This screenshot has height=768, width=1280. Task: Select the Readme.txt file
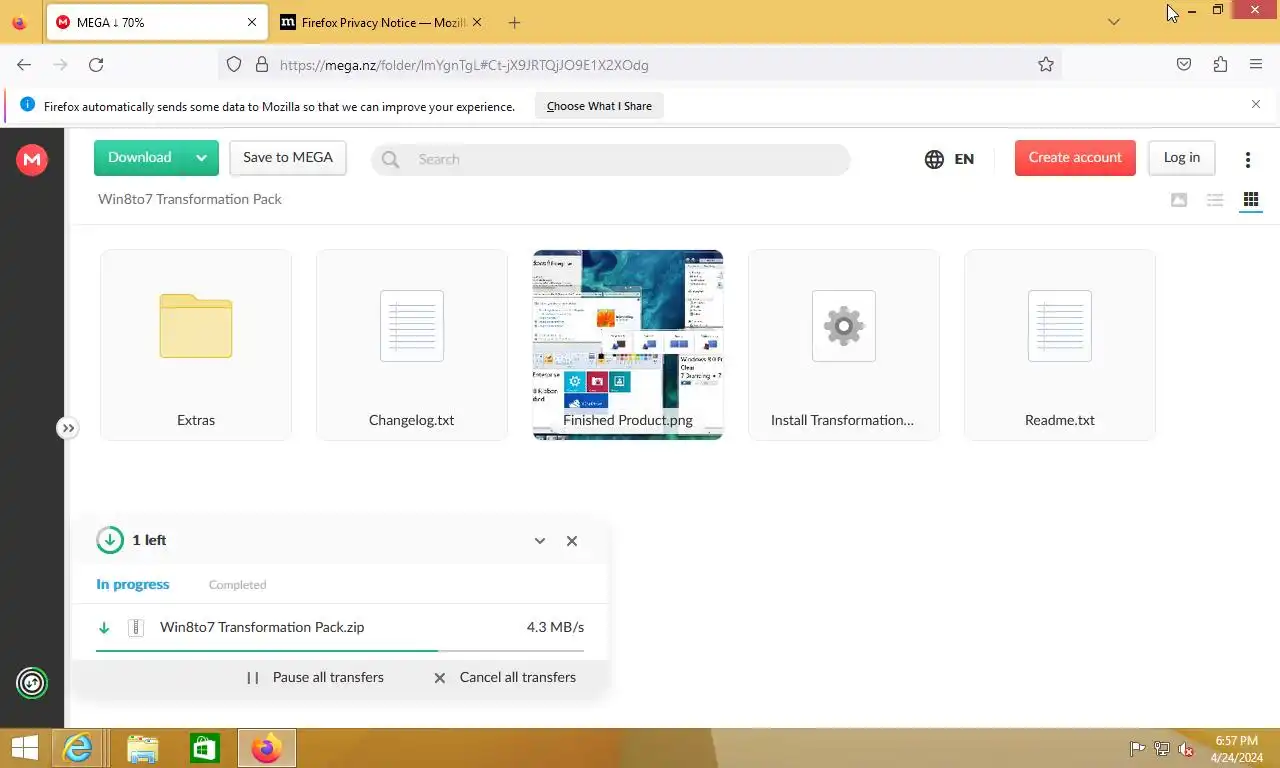1060,345
